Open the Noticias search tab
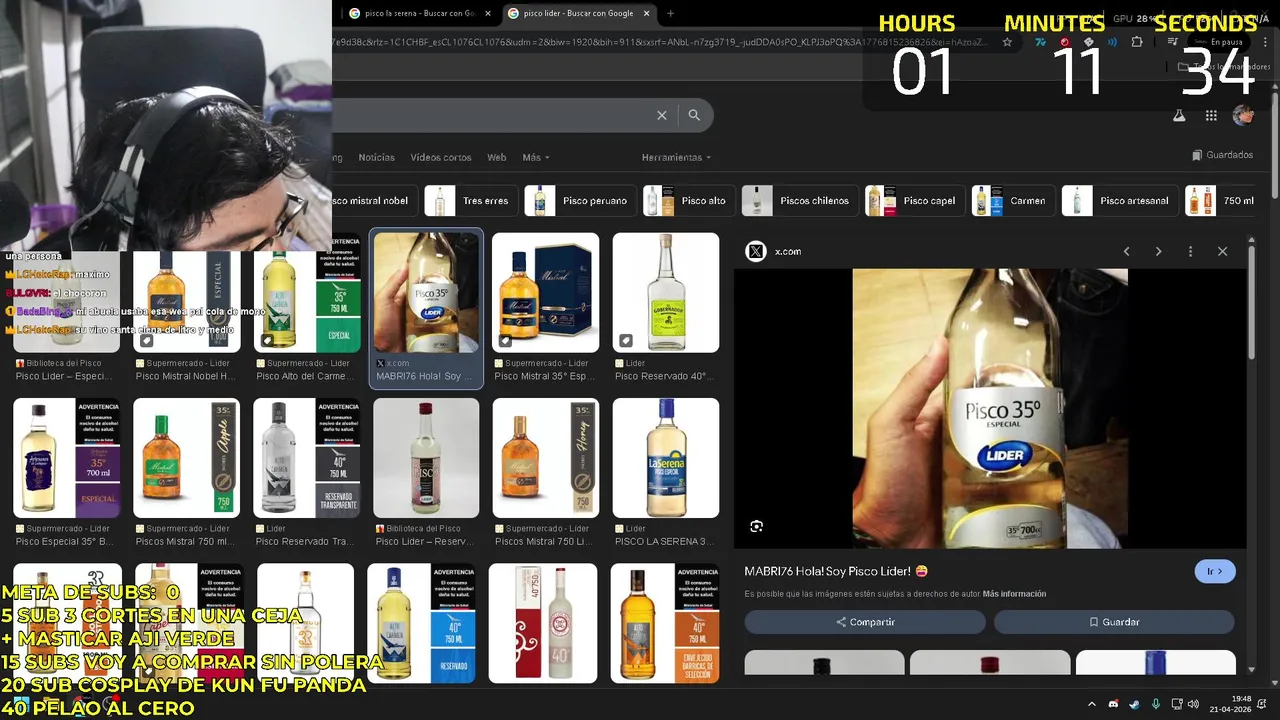Screen dimensions: 1280x720 click(377, 157)
